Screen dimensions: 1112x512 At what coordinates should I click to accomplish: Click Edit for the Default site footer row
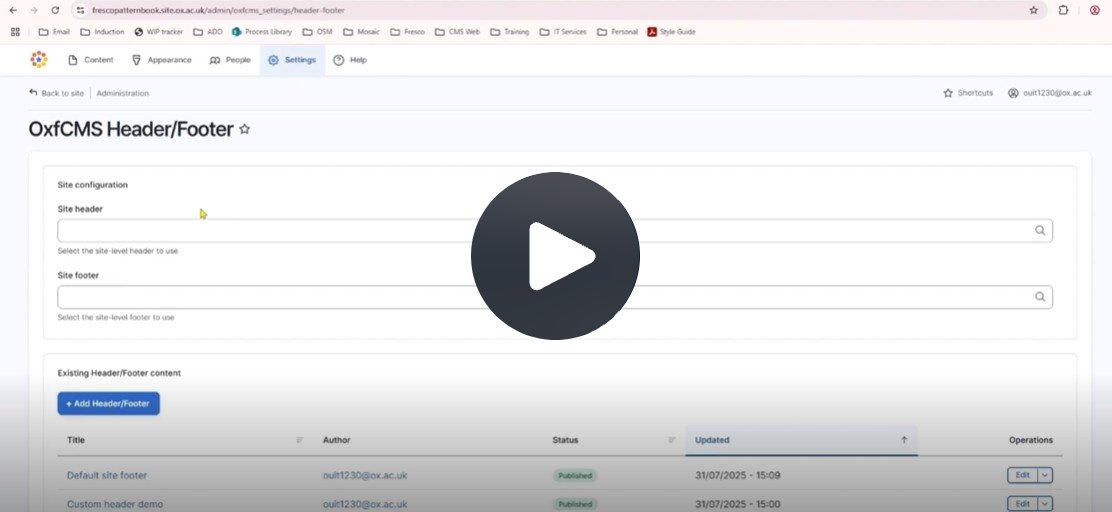pyautogui.click(x=1023, y=475)
